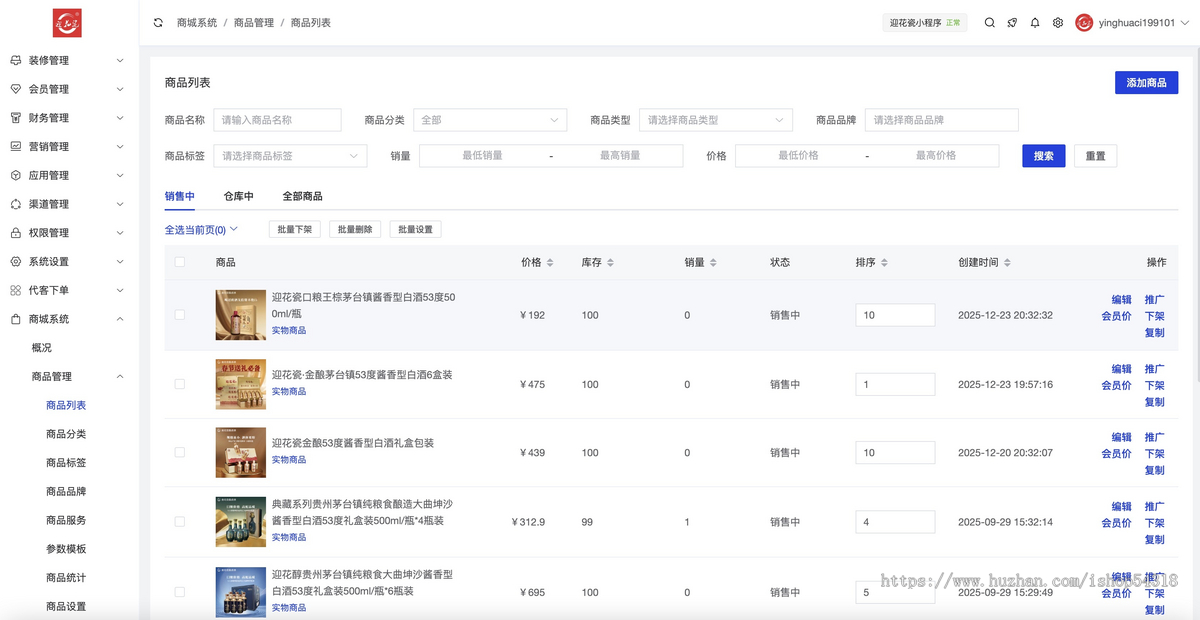The image size is (1200, 620).
Task: Switch to the 销售中 tab
Action: click(x=180, y=196)
